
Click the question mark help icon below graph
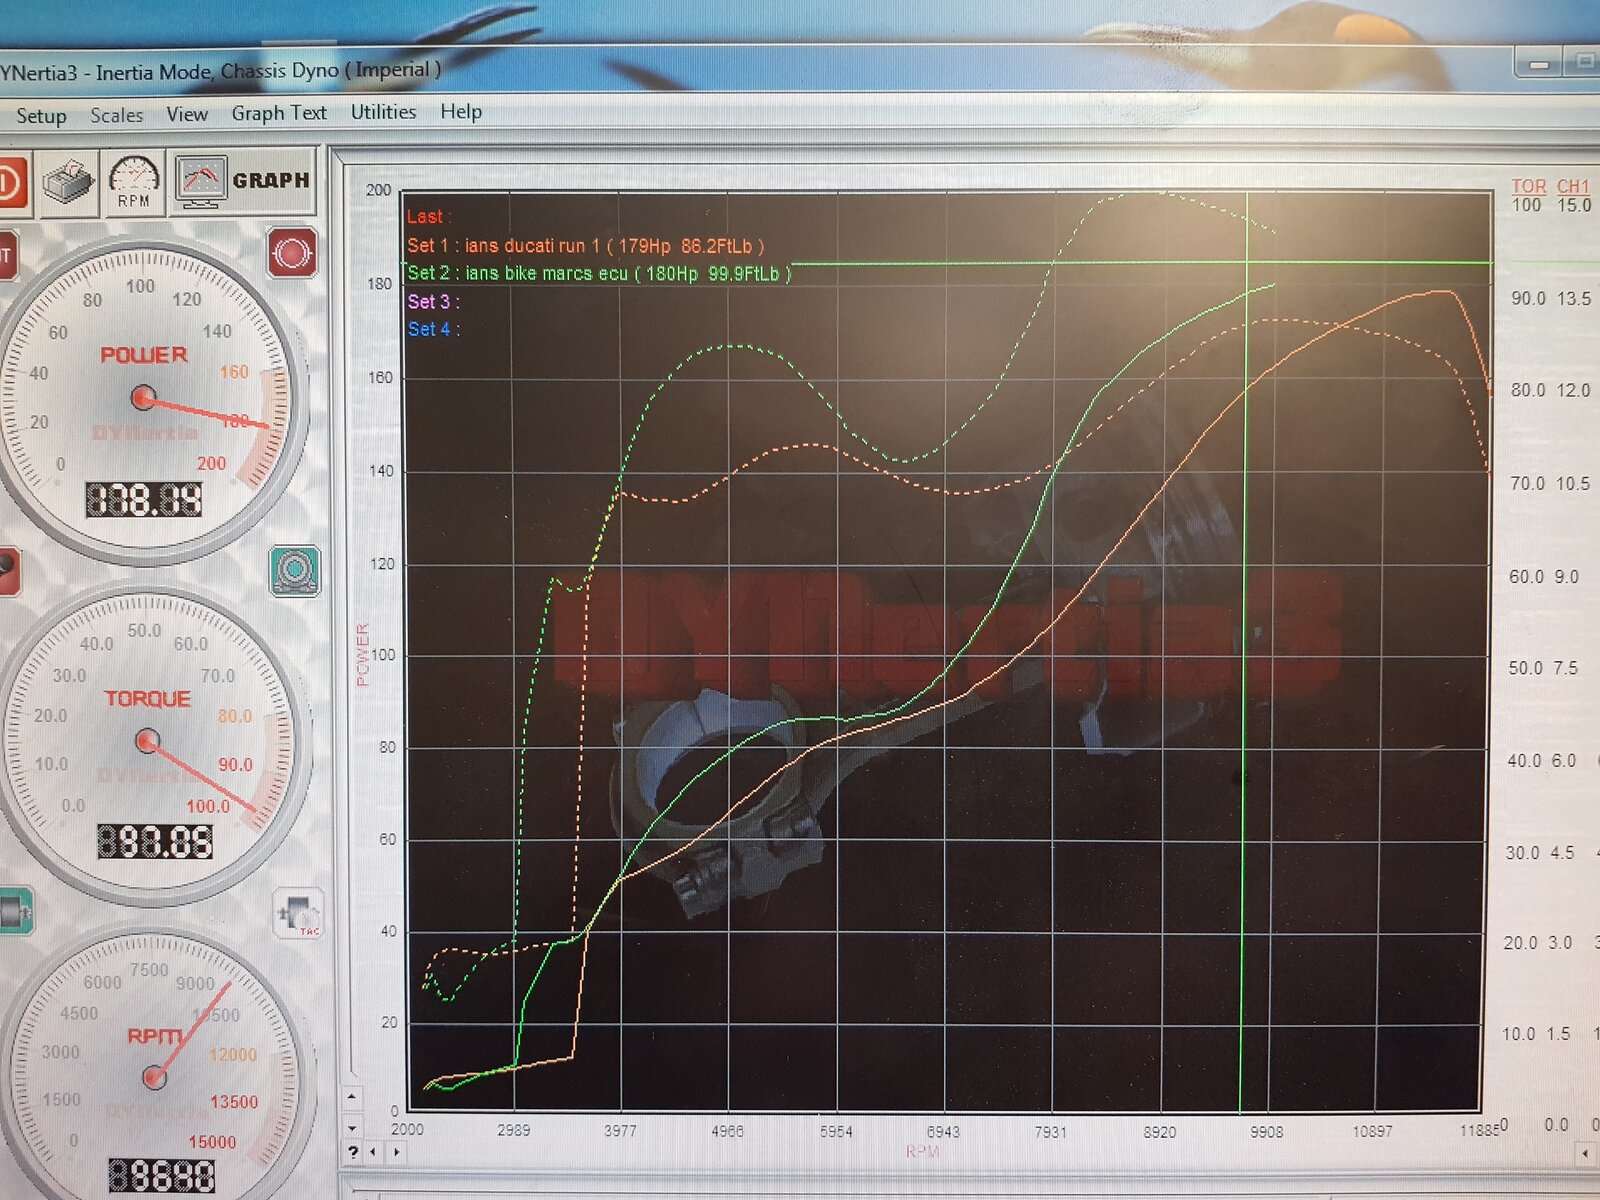click(353, 1152)
